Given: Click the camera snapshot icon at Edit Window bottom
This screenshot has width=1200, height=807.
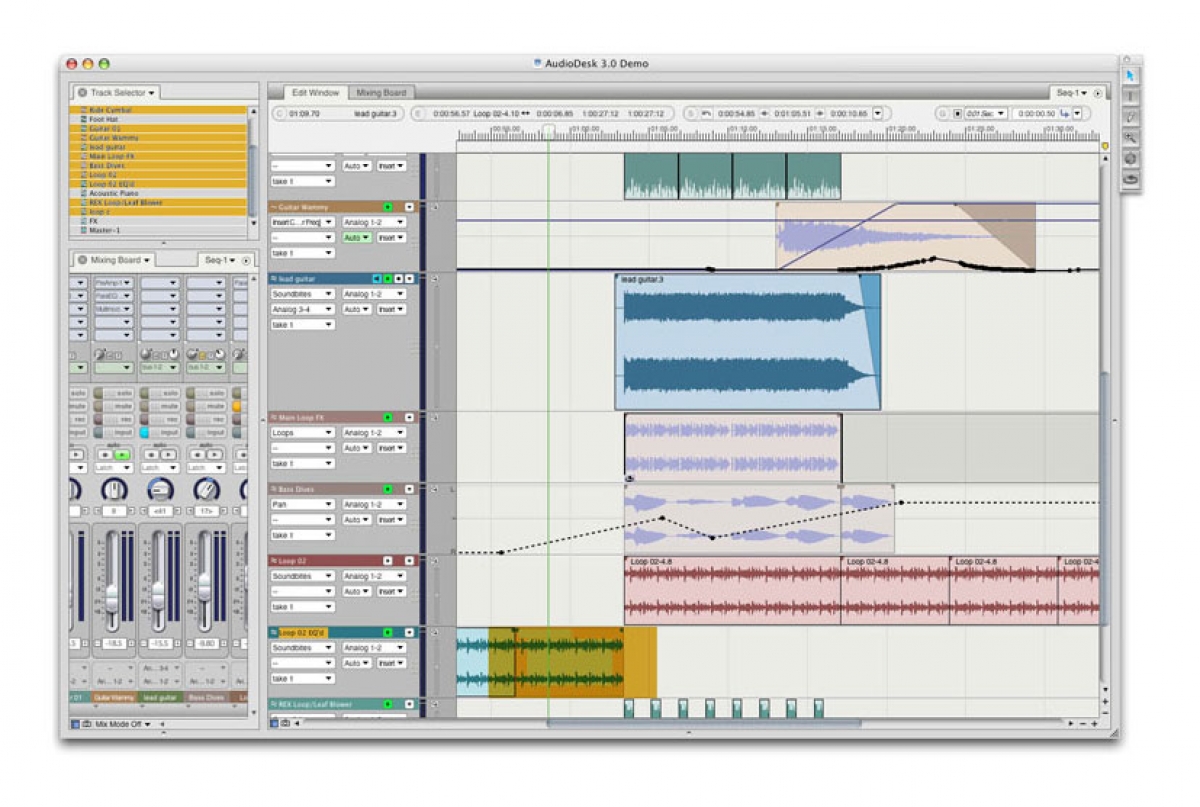Looking at the screenshot, I should (x=286, y=722).
